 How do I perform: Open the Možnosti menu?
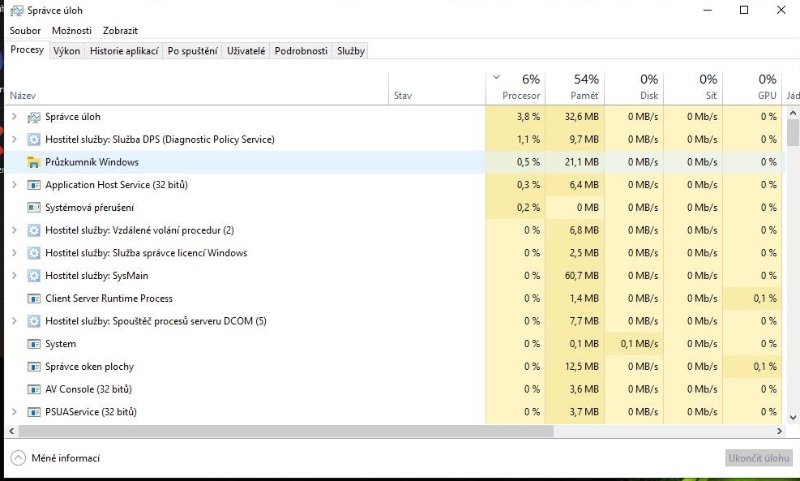[x=72, y=31]
